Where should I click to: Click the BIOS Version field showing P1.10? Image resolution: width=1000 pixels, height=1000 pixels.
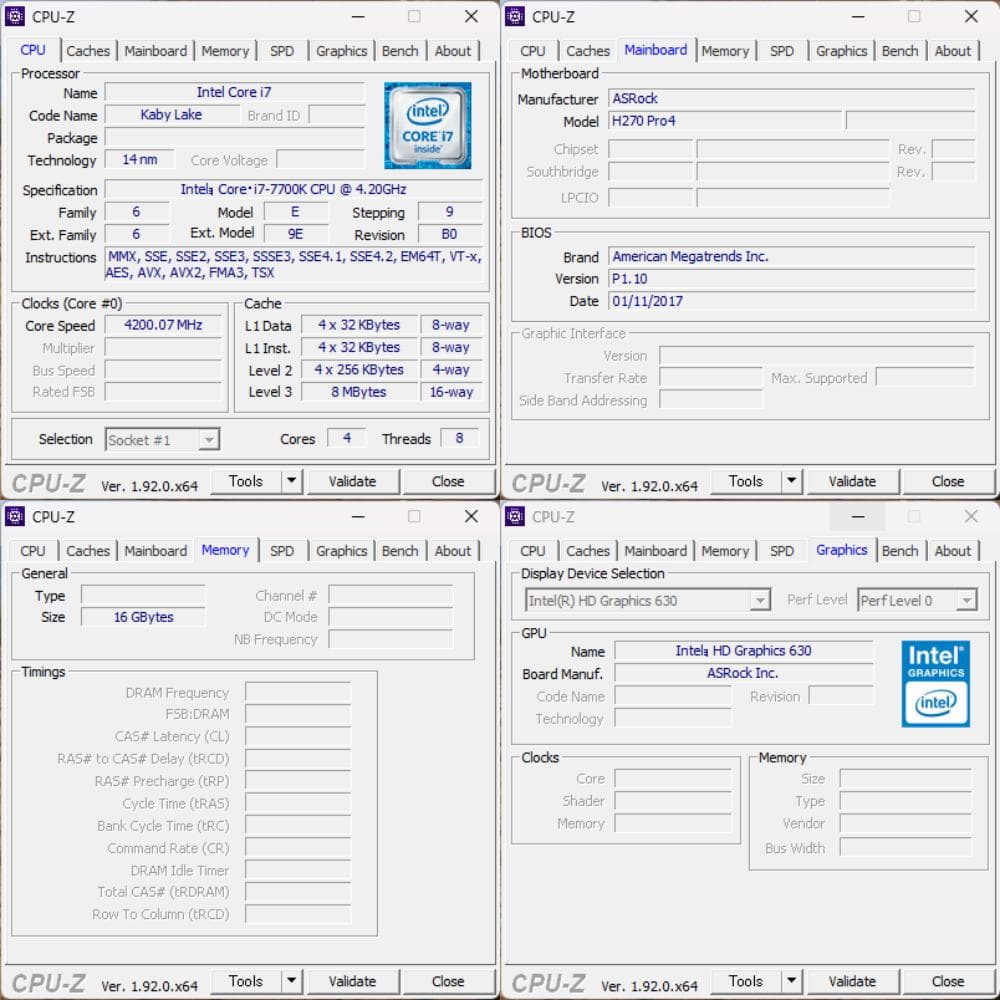pos(791,279)
